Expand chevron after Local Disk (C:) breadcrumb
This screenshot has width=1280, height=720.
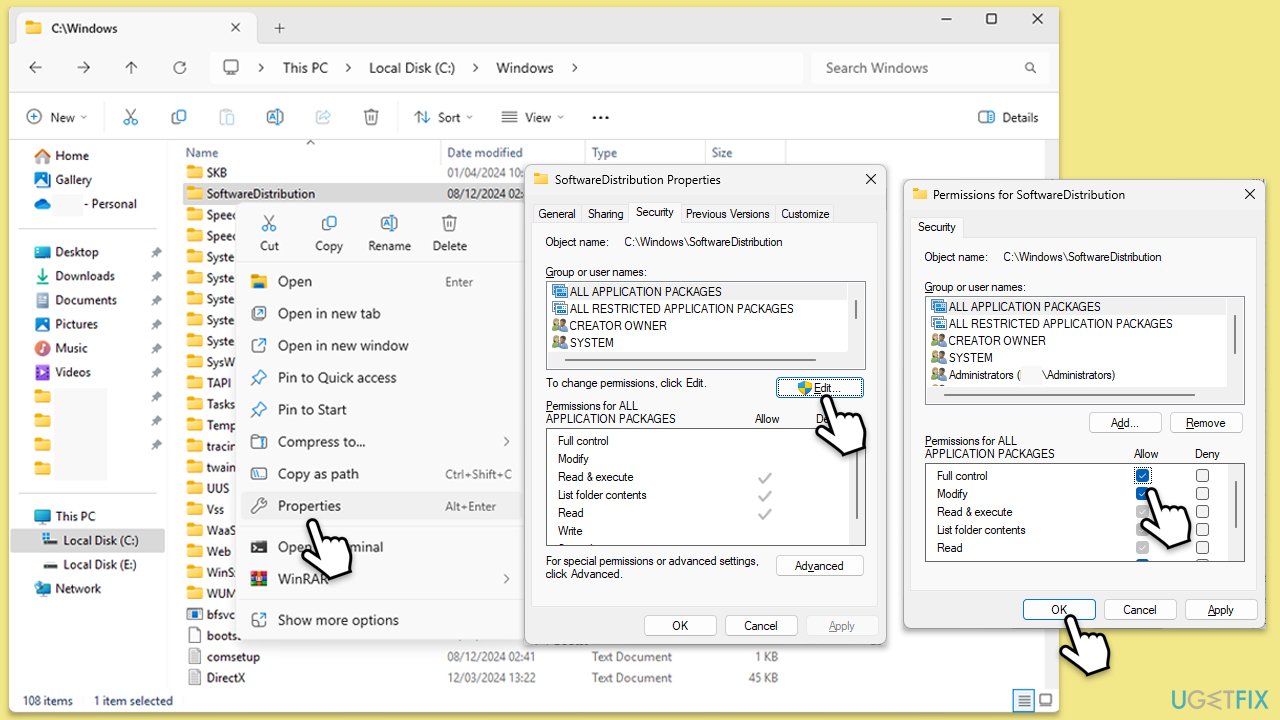click(475, 68)
